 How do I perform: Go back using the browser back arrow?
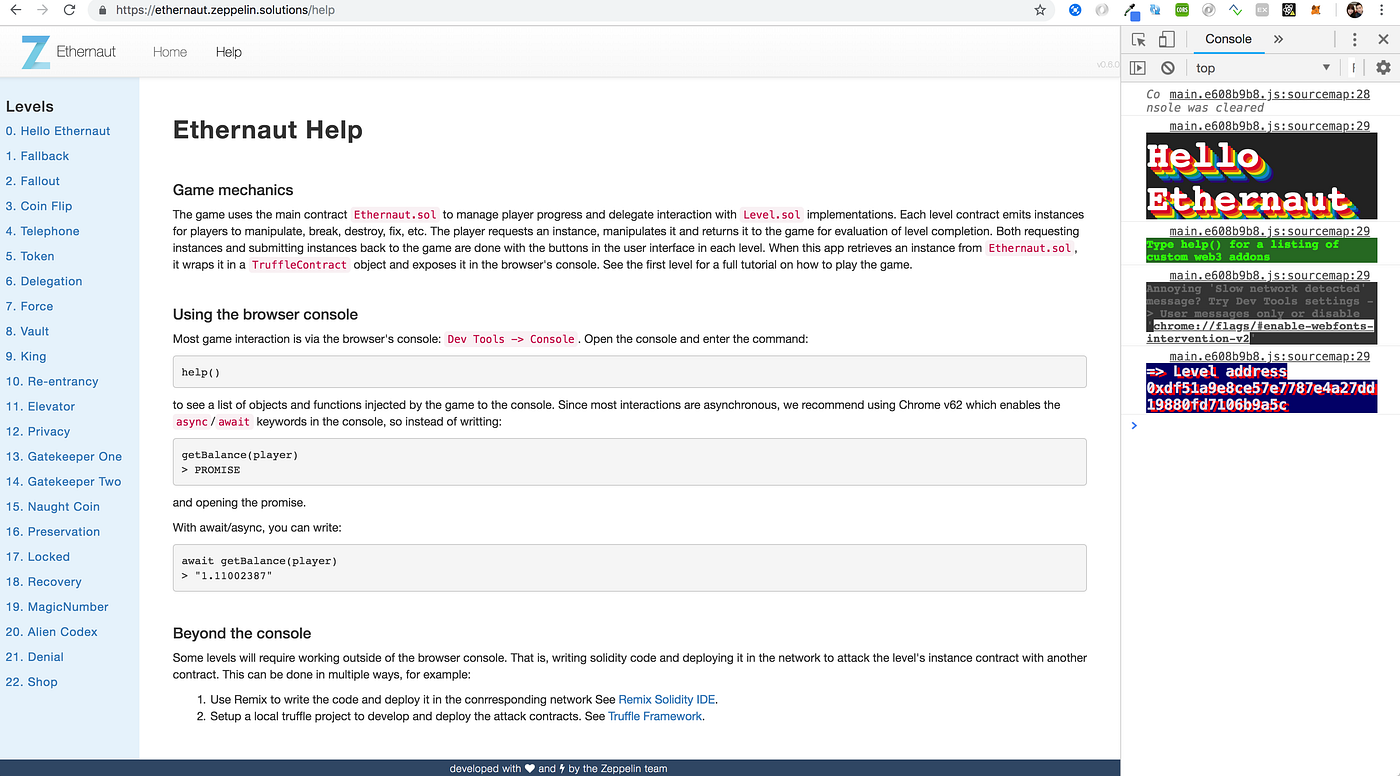pyautogui.click(x=15, y=10)
